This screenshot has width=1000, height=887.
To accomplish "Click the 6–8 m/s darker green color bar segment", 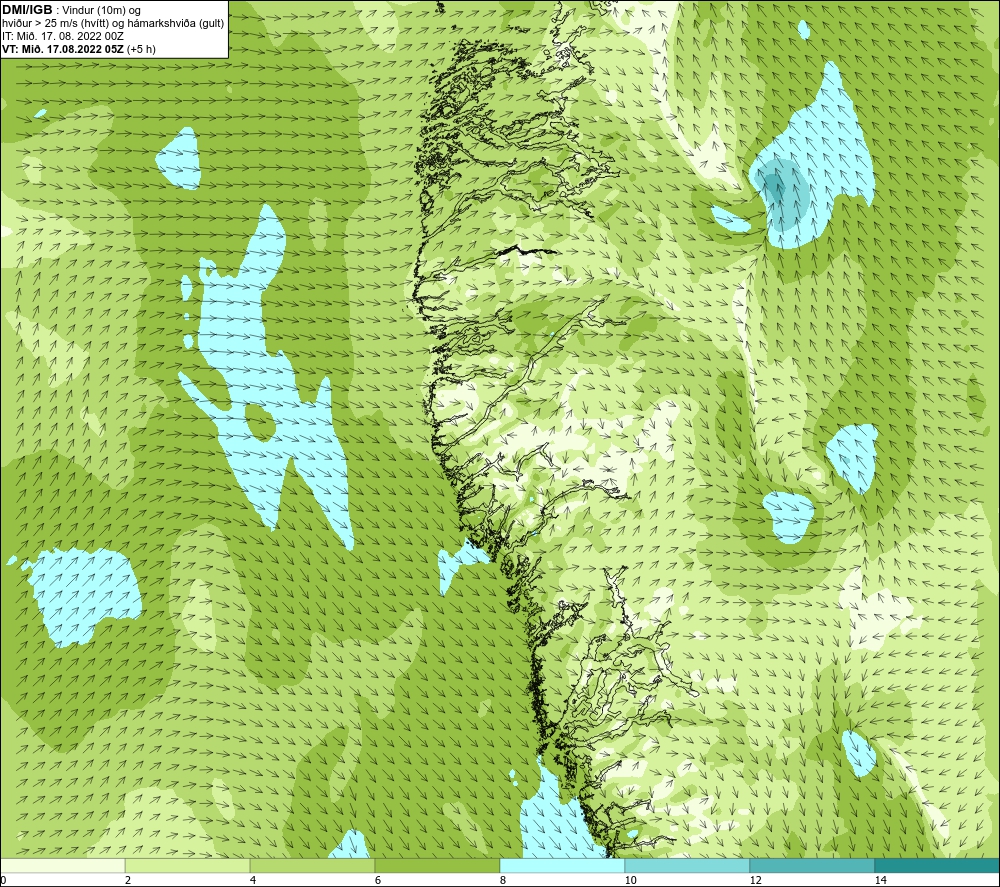I will coord(438,865).
